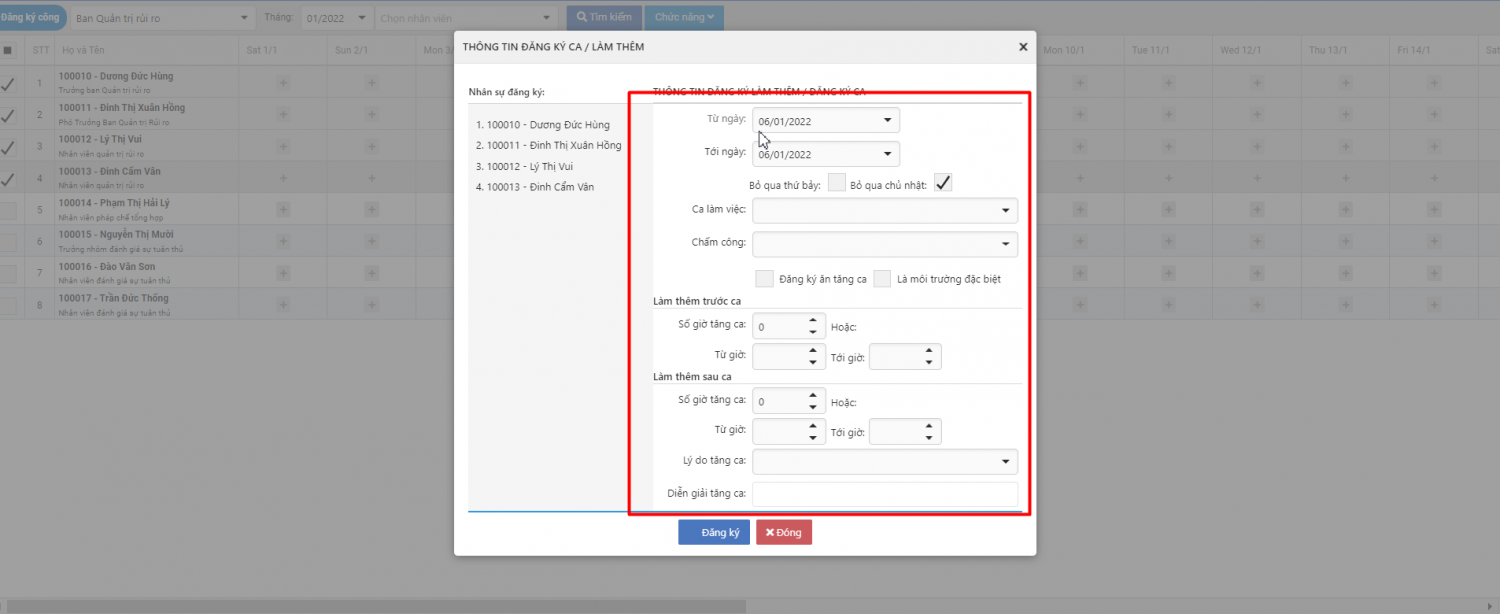Open the Từ ngày date dropdown
The height and width of the screenshot is (614, 1500).
click(887, 121)
